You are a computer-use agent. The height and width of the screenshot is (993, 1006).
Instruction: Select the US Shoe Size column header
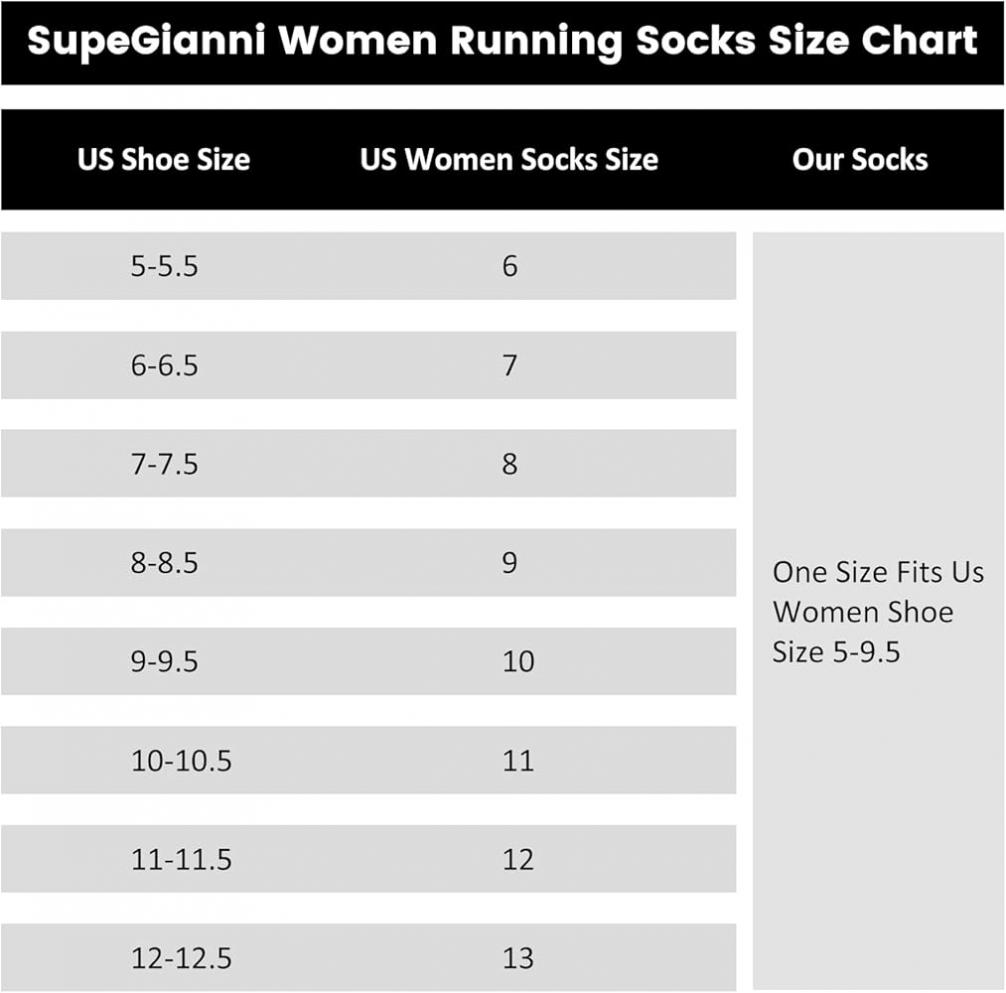coord(164,159)
